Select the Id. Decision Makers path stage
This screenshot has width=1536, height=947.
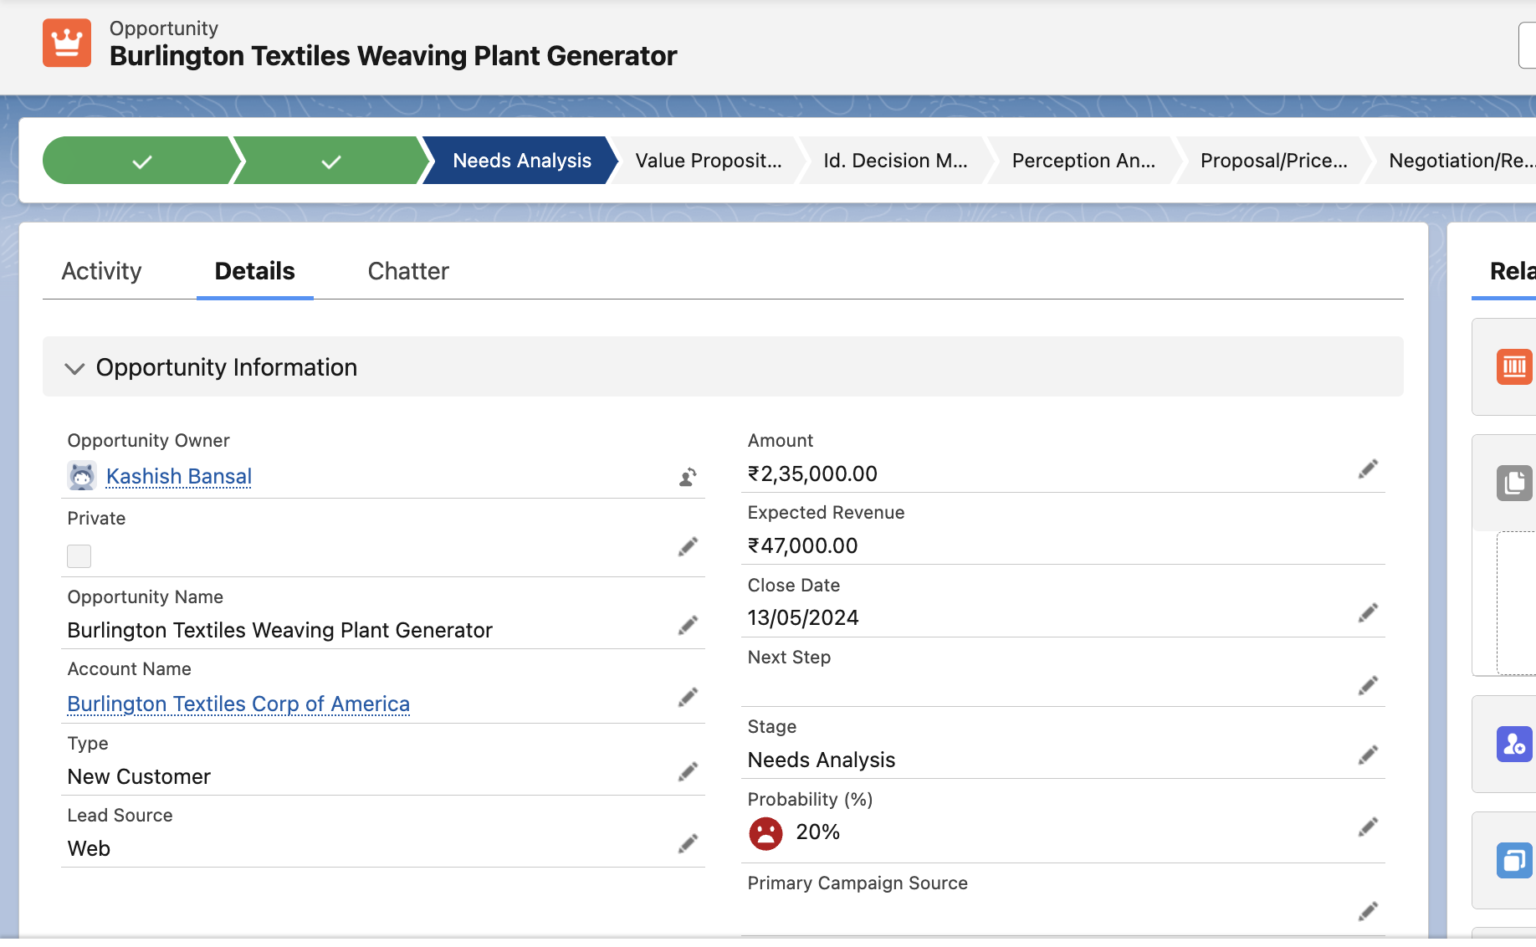click(895, 161)
